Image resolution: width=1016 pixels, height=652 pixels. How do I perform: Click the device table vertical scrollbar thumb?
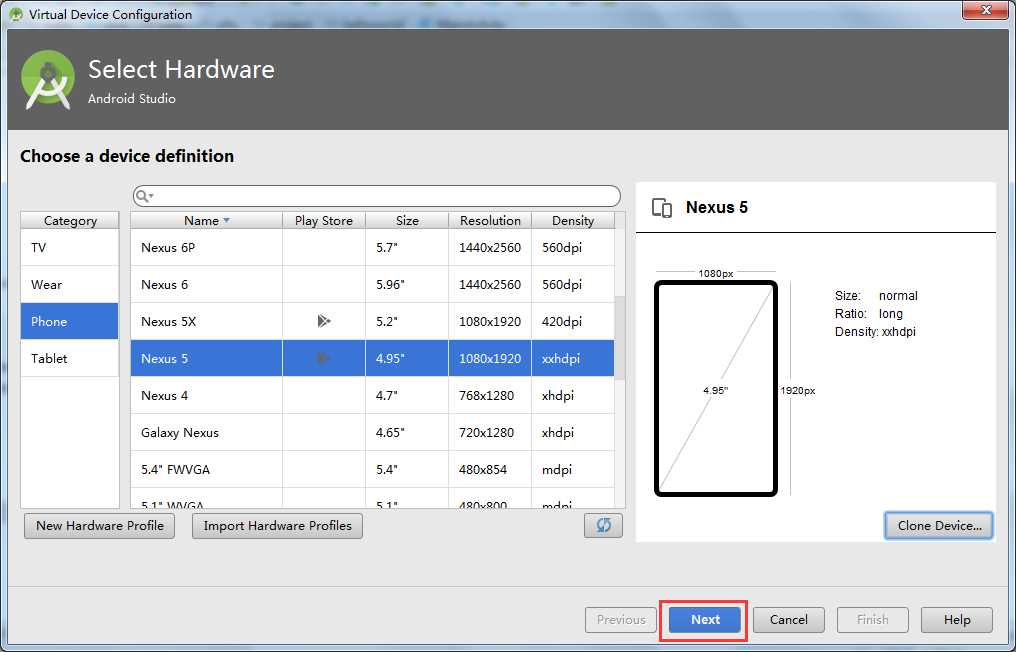pos(619,338)
